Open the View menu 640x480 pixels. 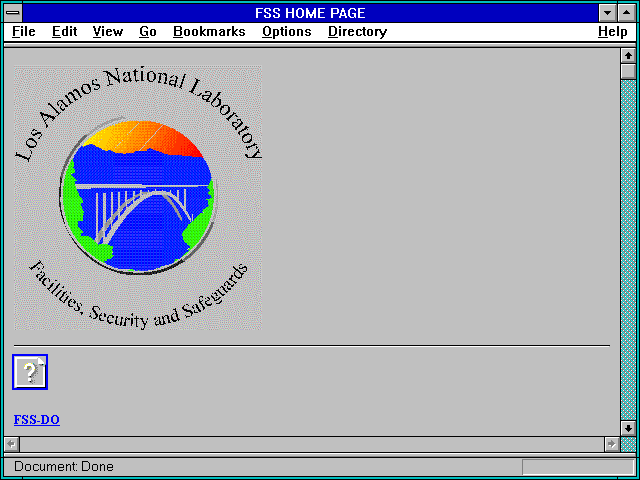pos(108,32)
